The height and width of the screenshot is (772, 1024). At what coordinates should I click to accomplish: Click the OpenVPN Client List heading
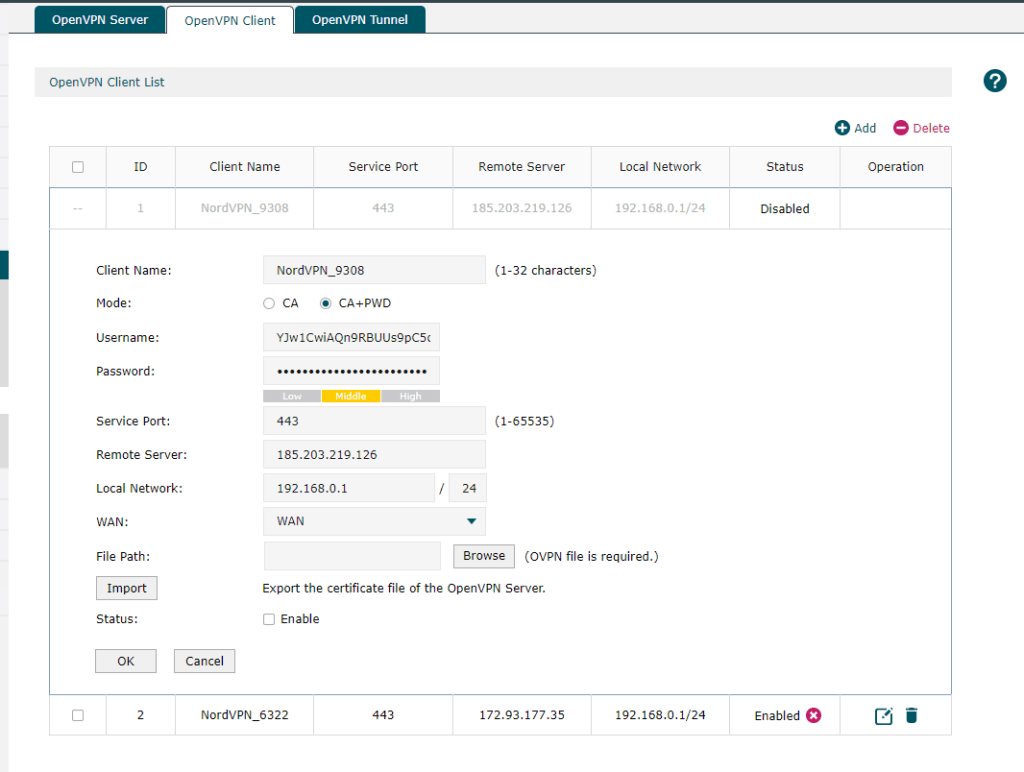(x=106, y=82)
